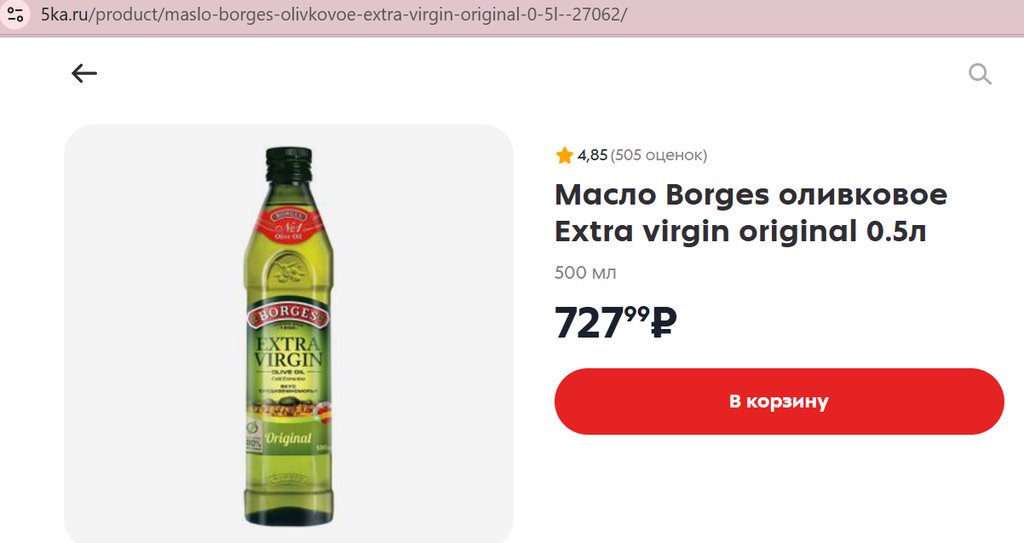Click the orange rating star icon
1024x543 pixels.
click(564, 156)
